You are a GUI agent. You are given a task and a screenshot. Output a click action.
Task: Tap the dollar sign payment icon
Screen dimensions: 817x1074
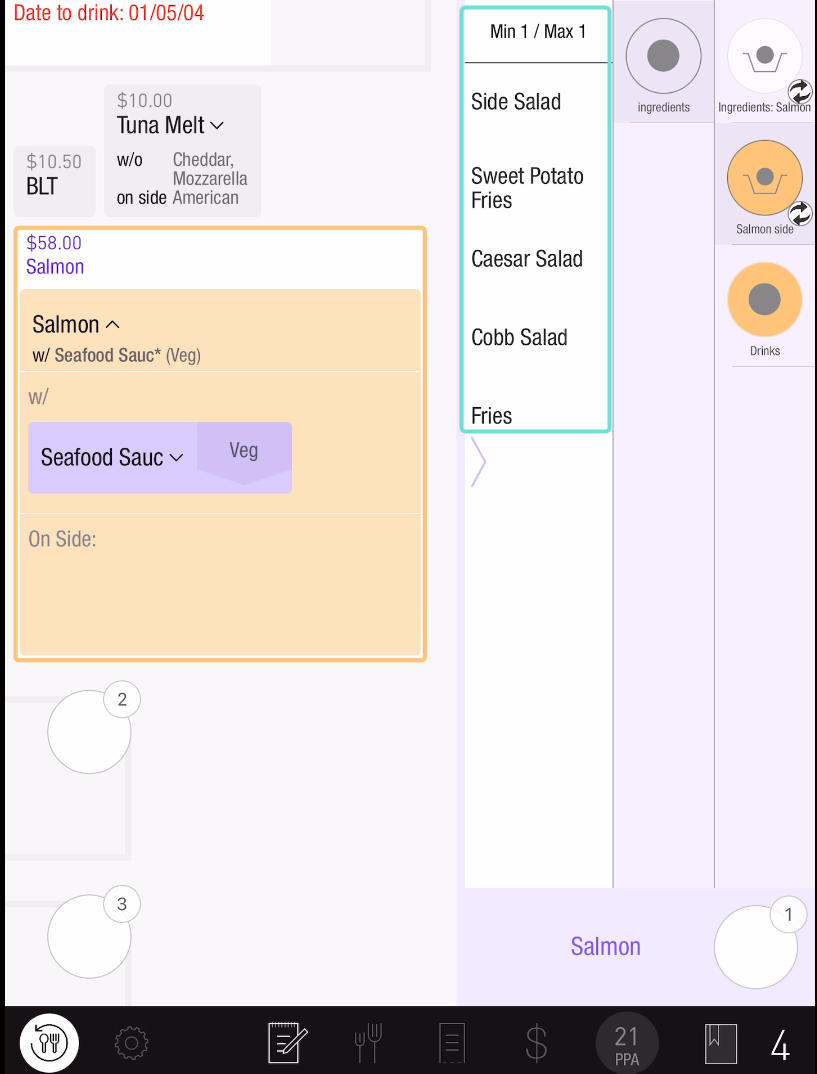coord(536,1044)
